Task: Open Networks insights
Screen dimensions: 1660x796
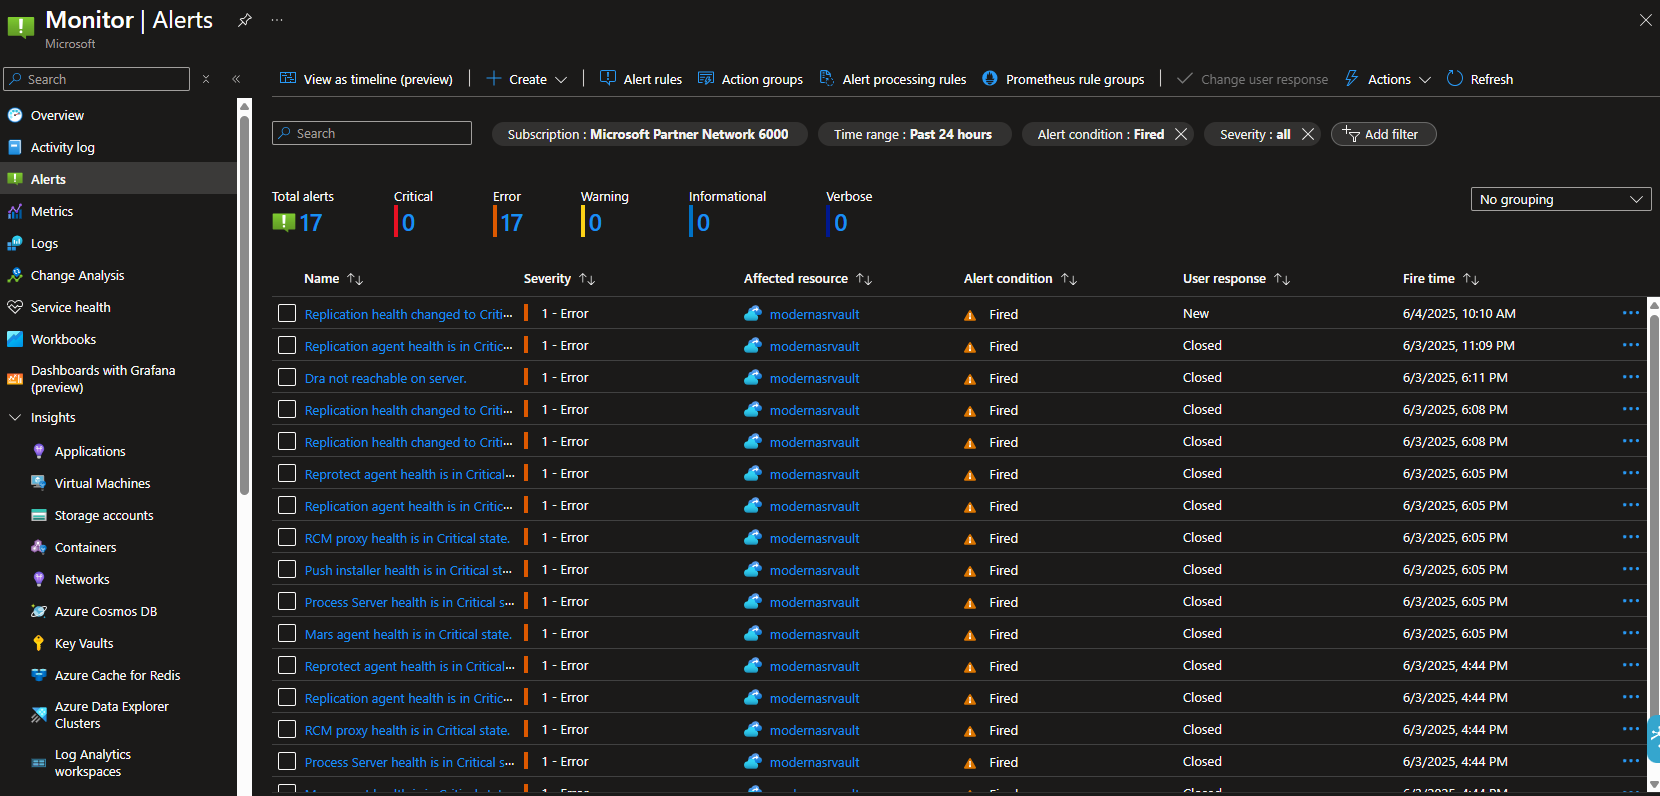Action: [x=82, y=579]
